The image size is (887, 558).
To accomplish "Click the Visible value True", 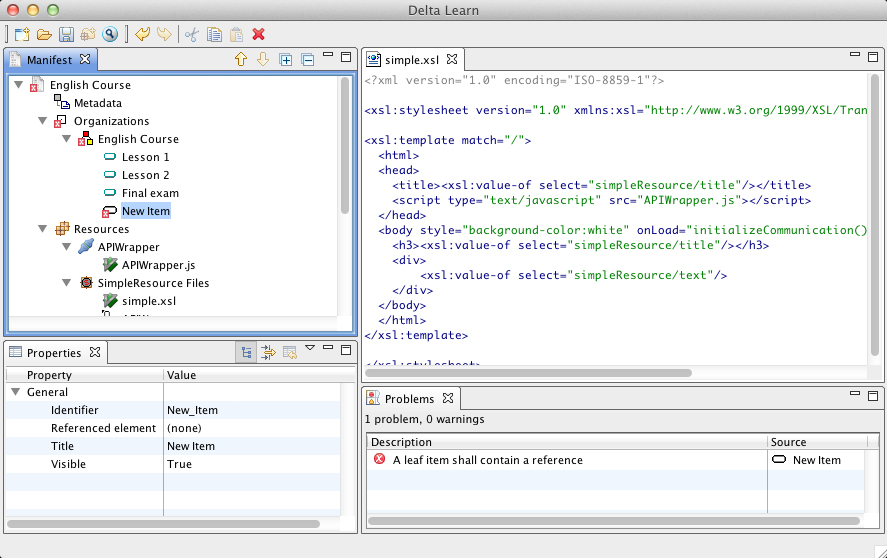I will pos(179,464).
